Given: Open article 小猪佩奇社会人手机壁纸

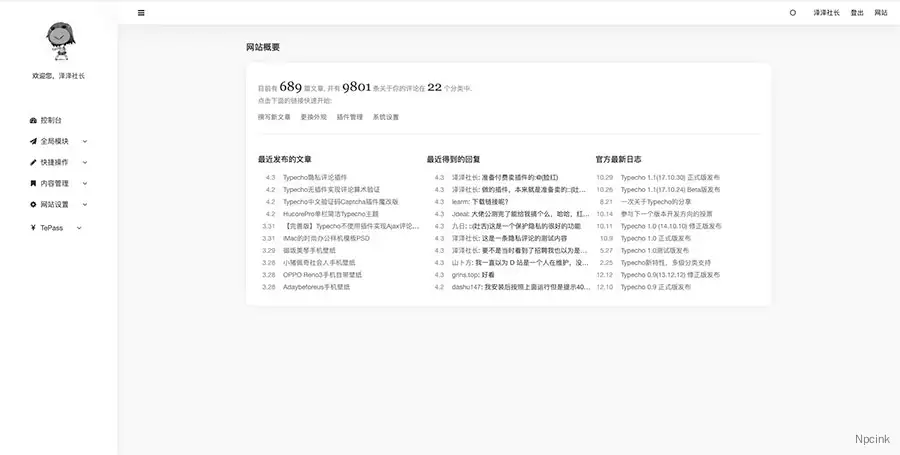Looking at the screenshot, I should [x=319, y=263].
